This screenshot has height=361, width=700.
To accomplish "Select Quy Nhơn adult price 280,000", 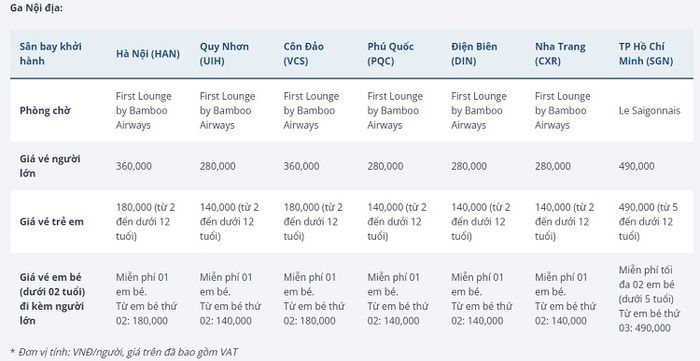I will tap(217, 166).
